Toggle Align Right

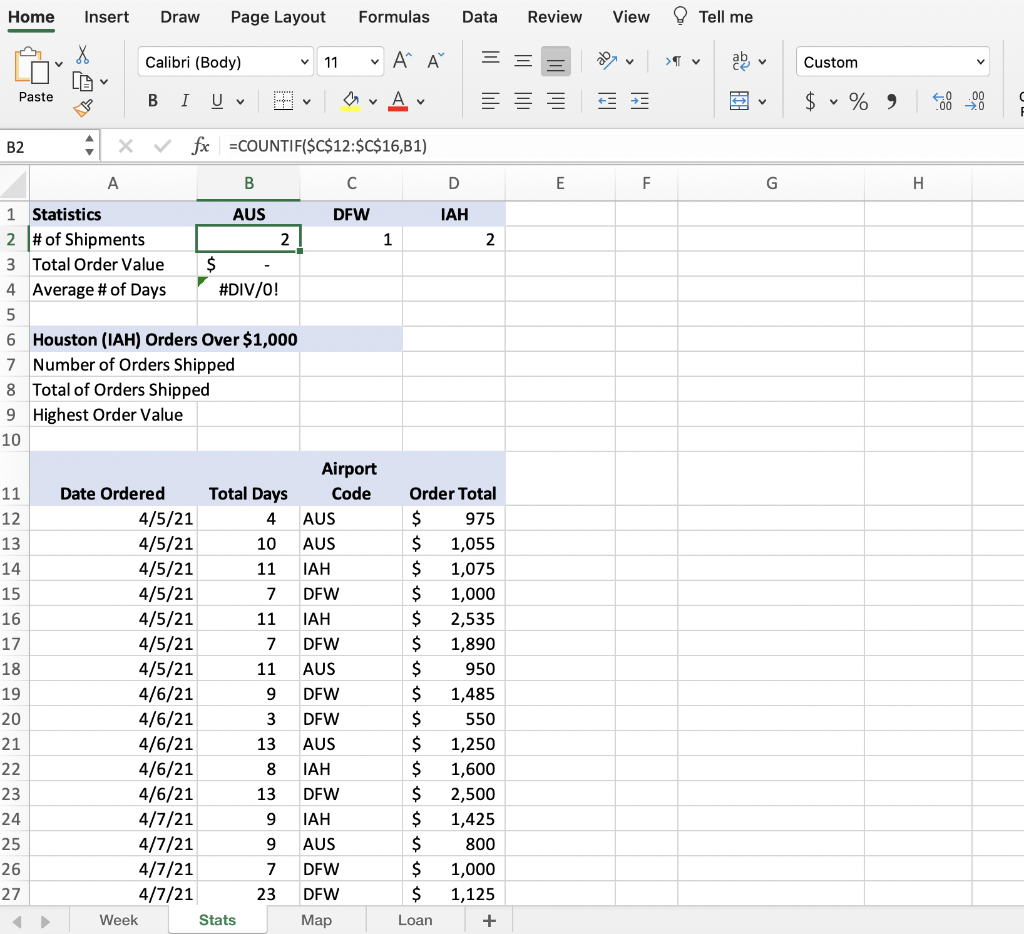[x=556, y=101]
